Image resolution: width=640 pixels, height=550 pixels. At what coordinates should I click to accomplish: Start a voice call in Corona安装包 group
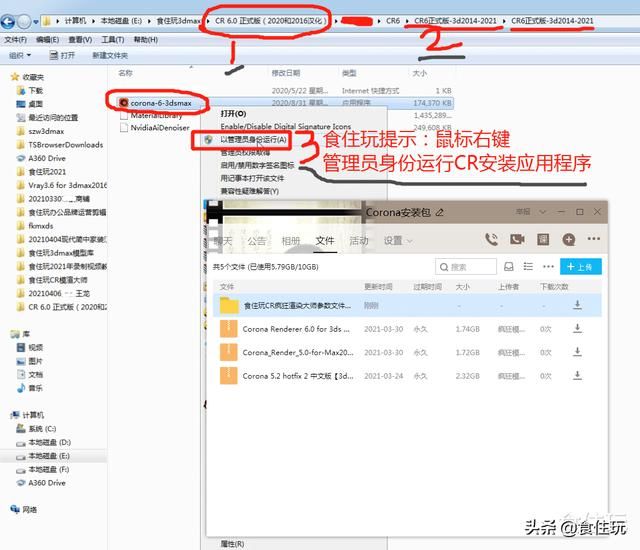(x=491, y=239)
